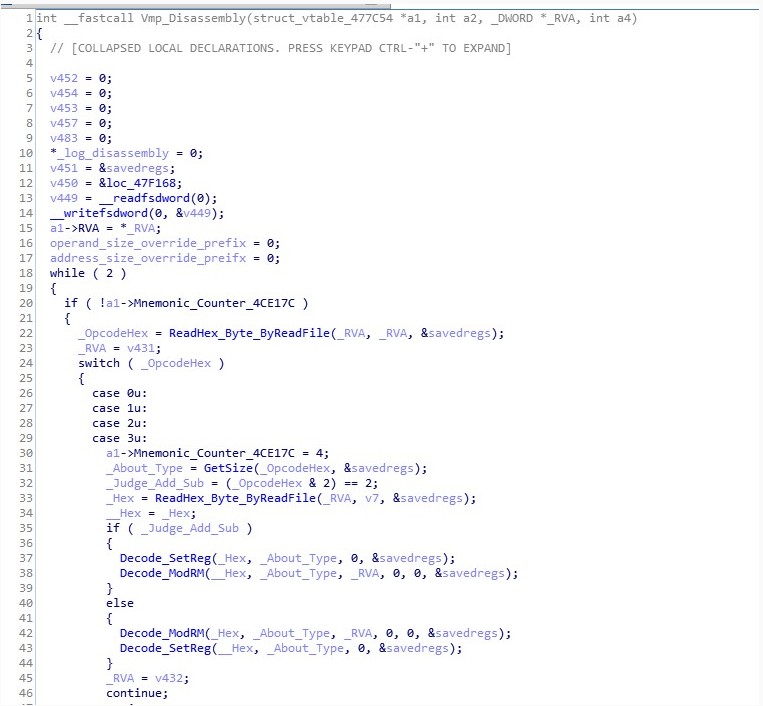
Task: Select Mnemonic_Counter_4CE17C on line 20
Action: coord(214,303)
